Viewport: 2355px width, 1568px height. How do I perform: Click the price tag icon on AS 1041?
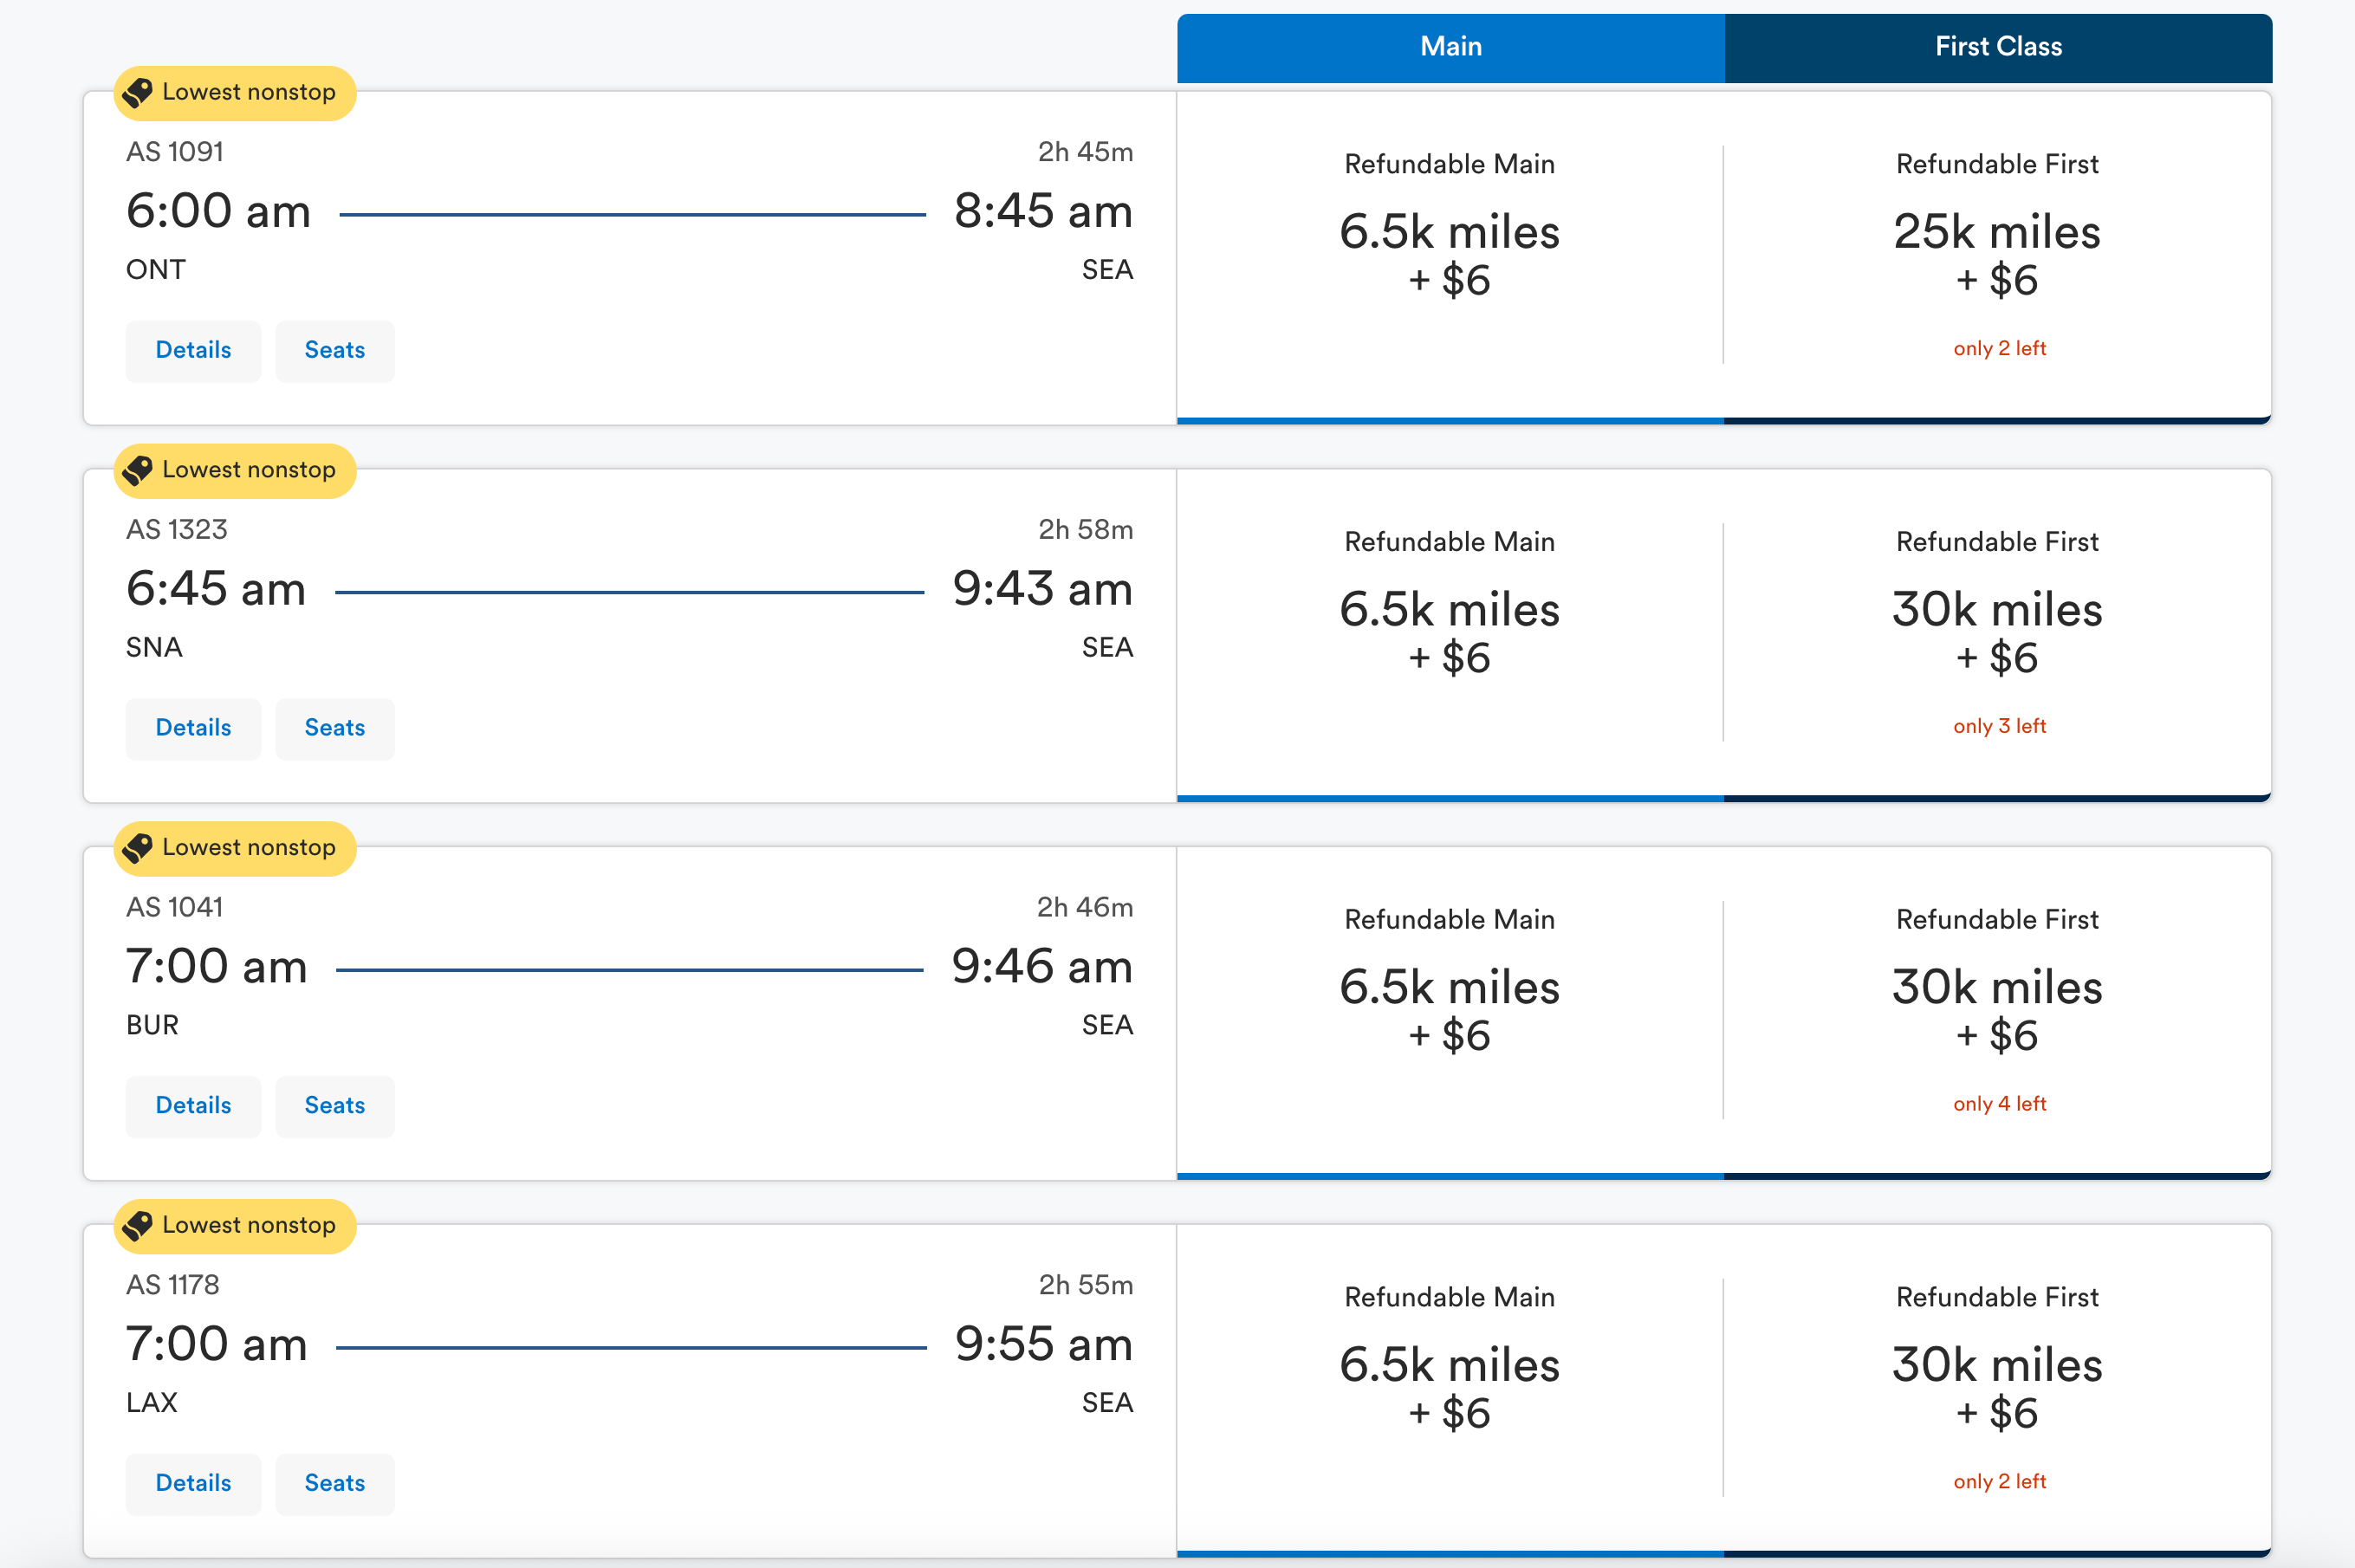[x=138, y=848]
